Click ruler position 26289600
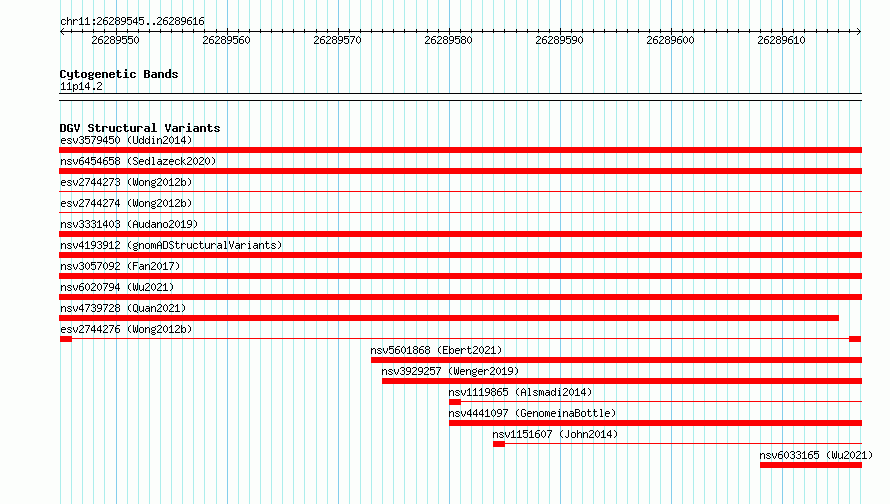The image size is (890, 504). (670, 40)
